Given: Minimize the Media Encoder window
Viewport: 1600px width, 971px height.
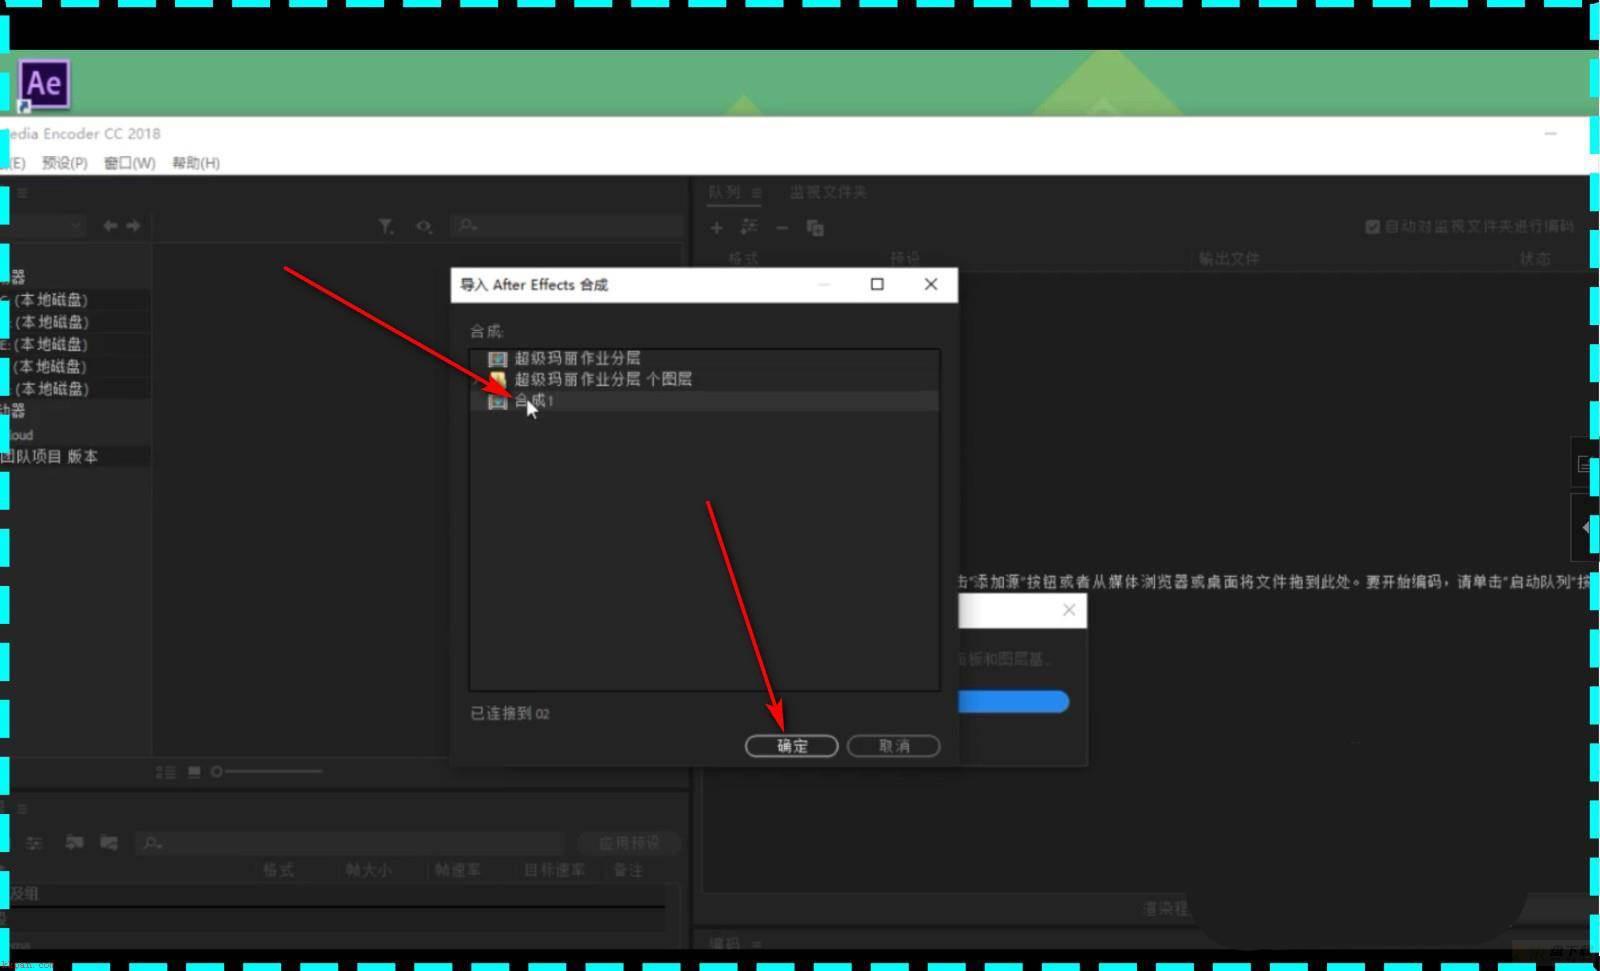Looking at the screenshot, I should click(x=1550, y=133).
